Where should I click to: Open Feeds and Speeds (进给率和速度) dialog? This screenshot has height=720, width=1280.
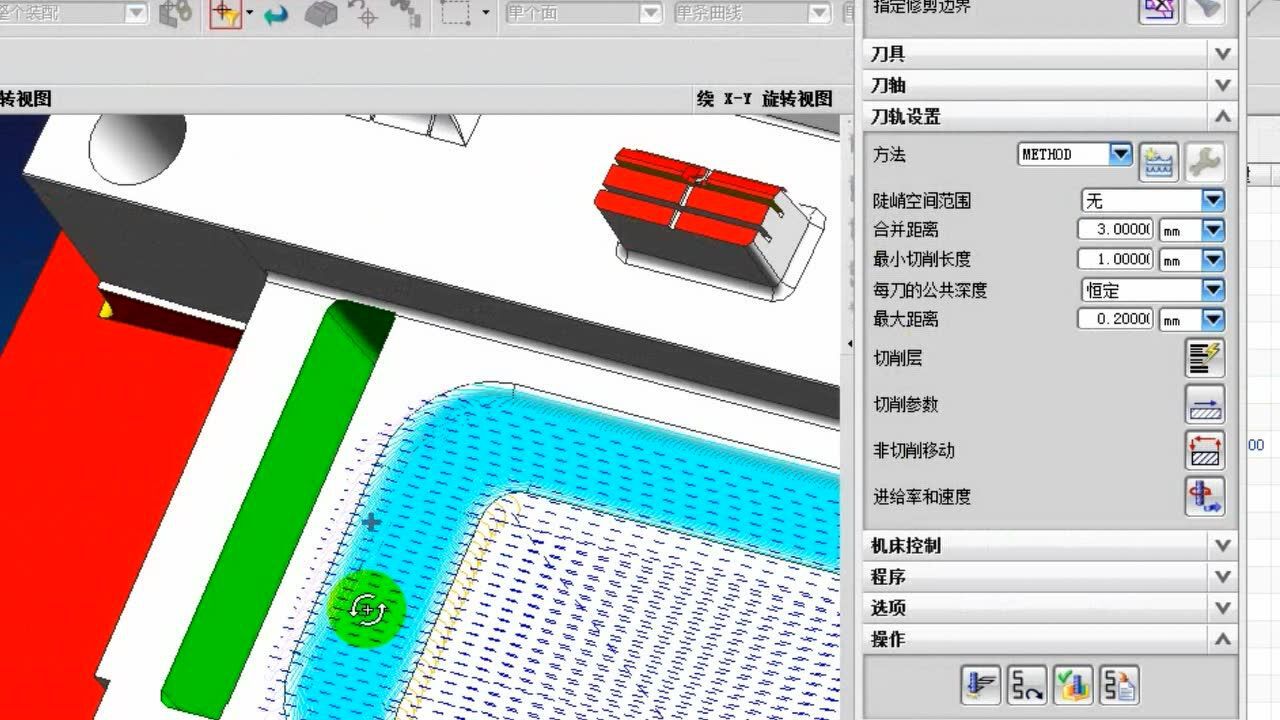click(1204, 497)
